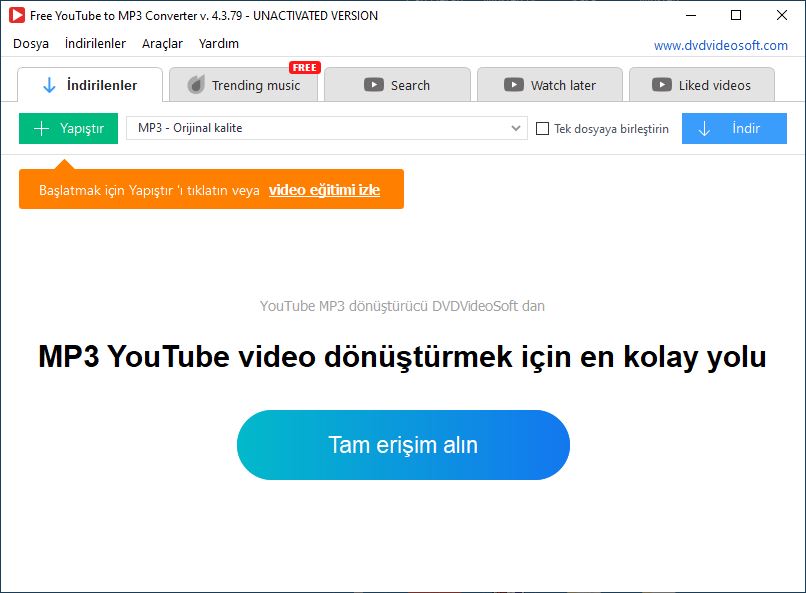Close the converter window
Image resolution: width=806 pixels, height=593 pixels.
[x=782, y=15]
